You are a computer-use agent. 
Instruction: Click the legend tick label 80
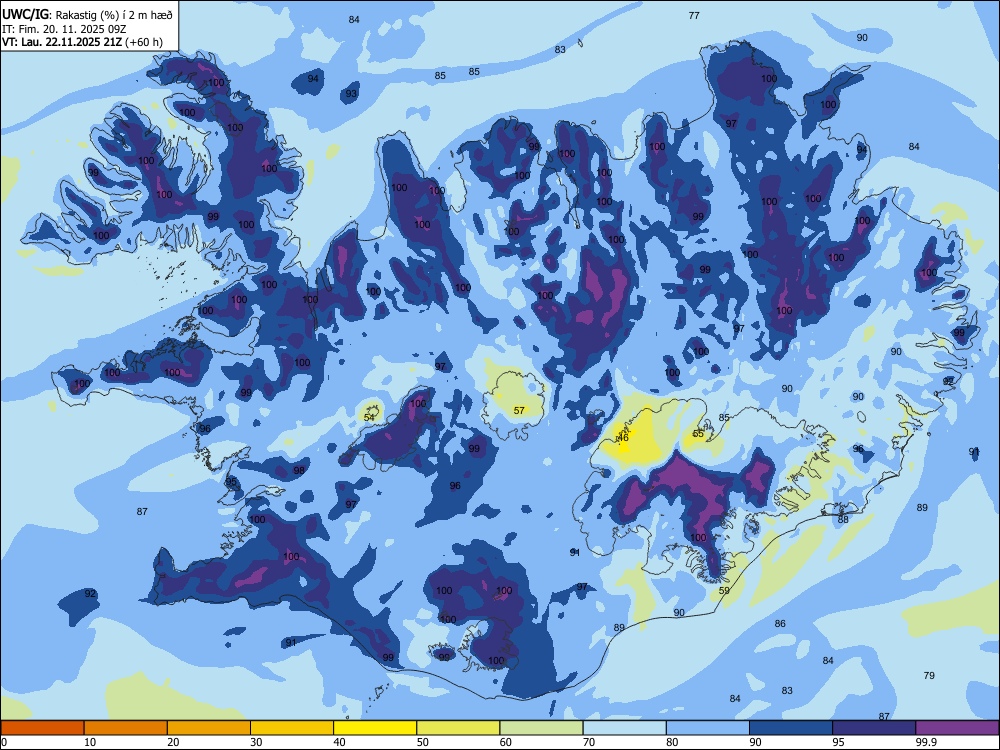click(672, 742)
